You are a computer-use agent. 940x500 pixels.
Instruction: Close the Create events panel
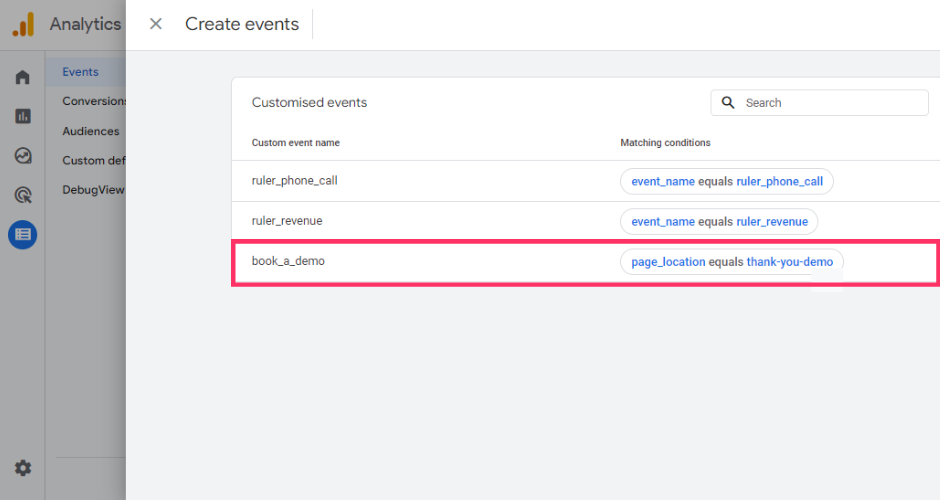click(x=155, y=24)
